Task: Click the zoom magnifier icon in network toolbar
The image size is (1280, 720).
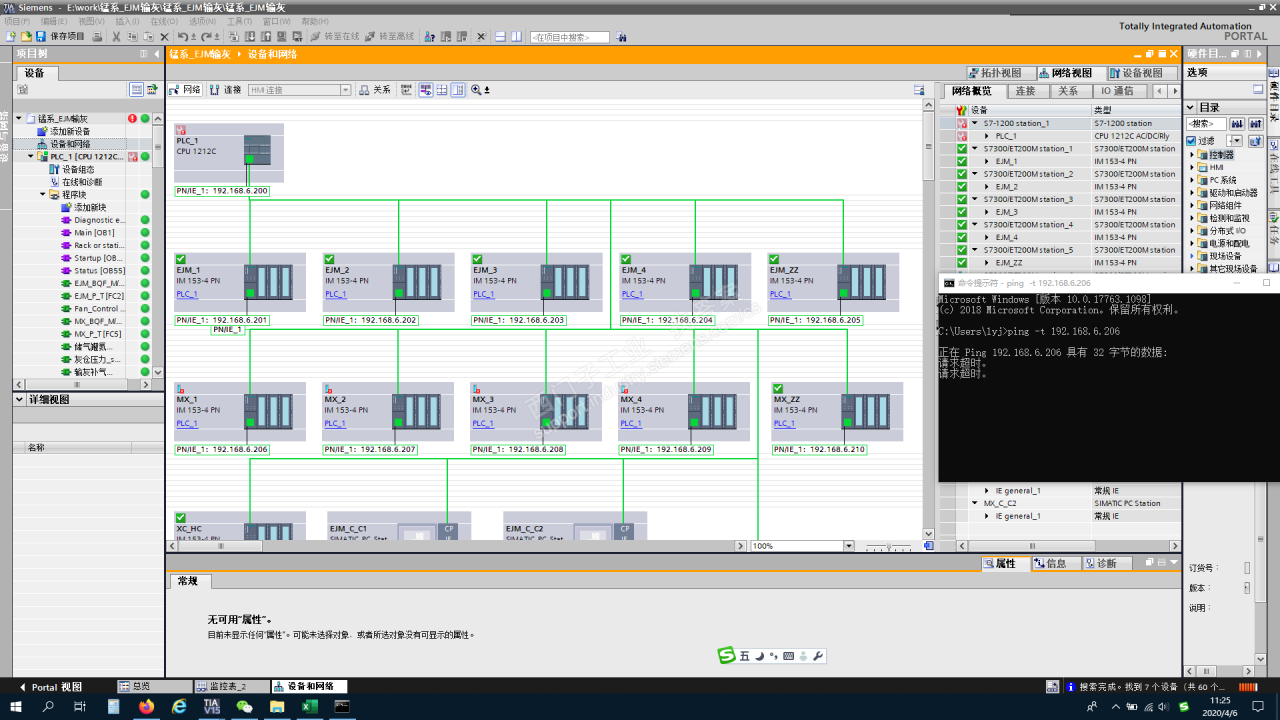Action: click(476, 90)
